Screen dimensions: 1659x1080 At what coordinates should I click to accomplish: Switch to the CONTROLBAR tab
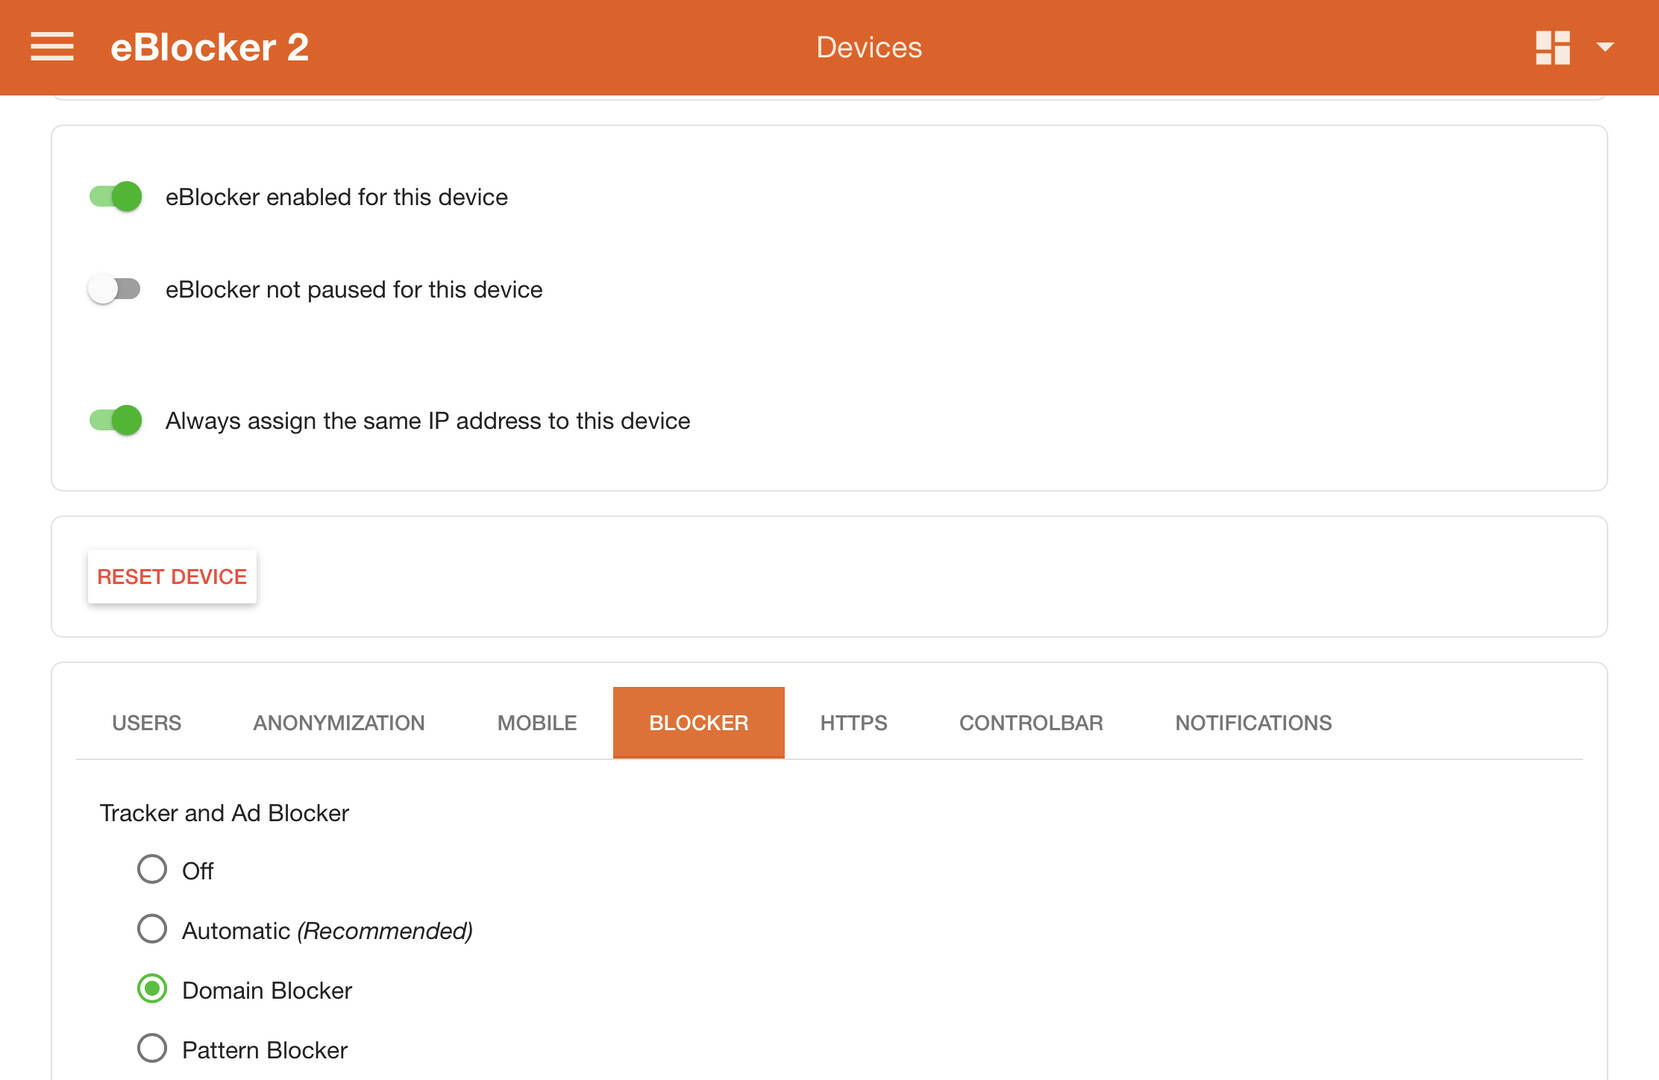click(x=1031, y=723)
